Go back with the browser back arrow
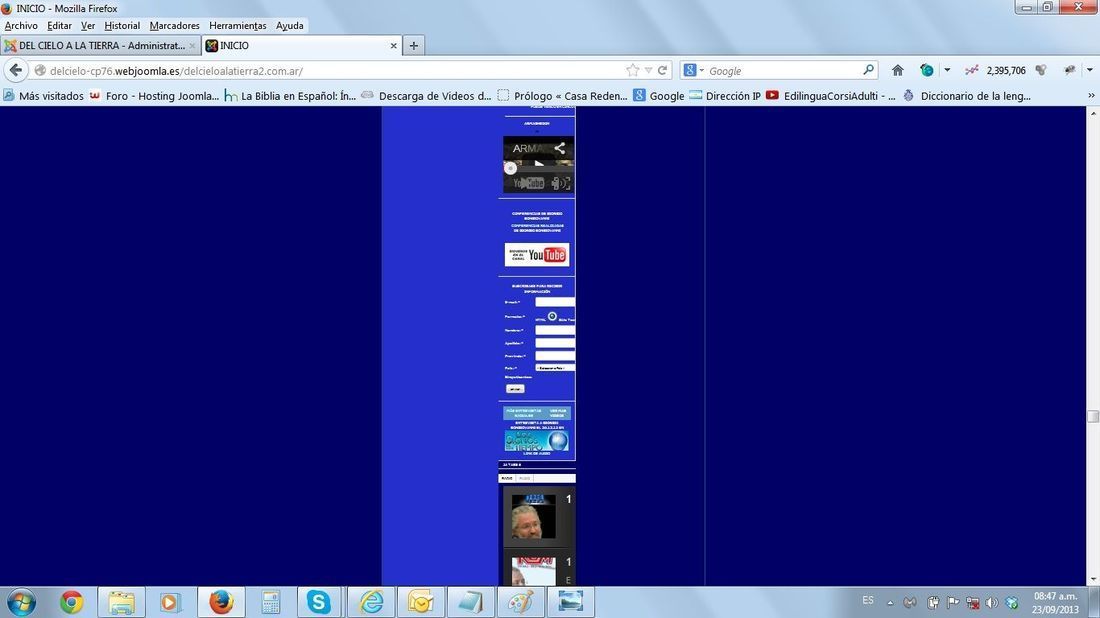Screen dimensions: 1100x618 16,70
